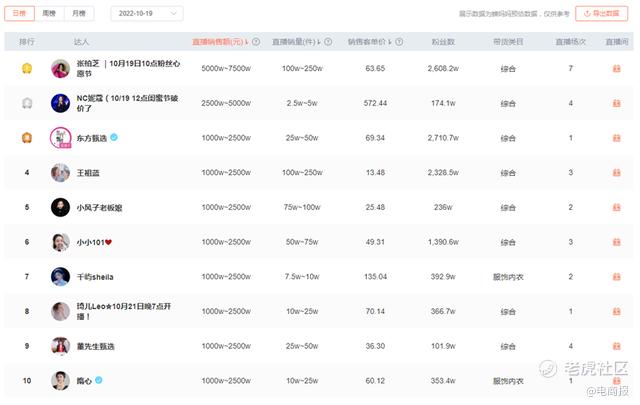Click the live room icon for 张柏芝's row
The image size is (640, 405).
[x=616, y=69]
